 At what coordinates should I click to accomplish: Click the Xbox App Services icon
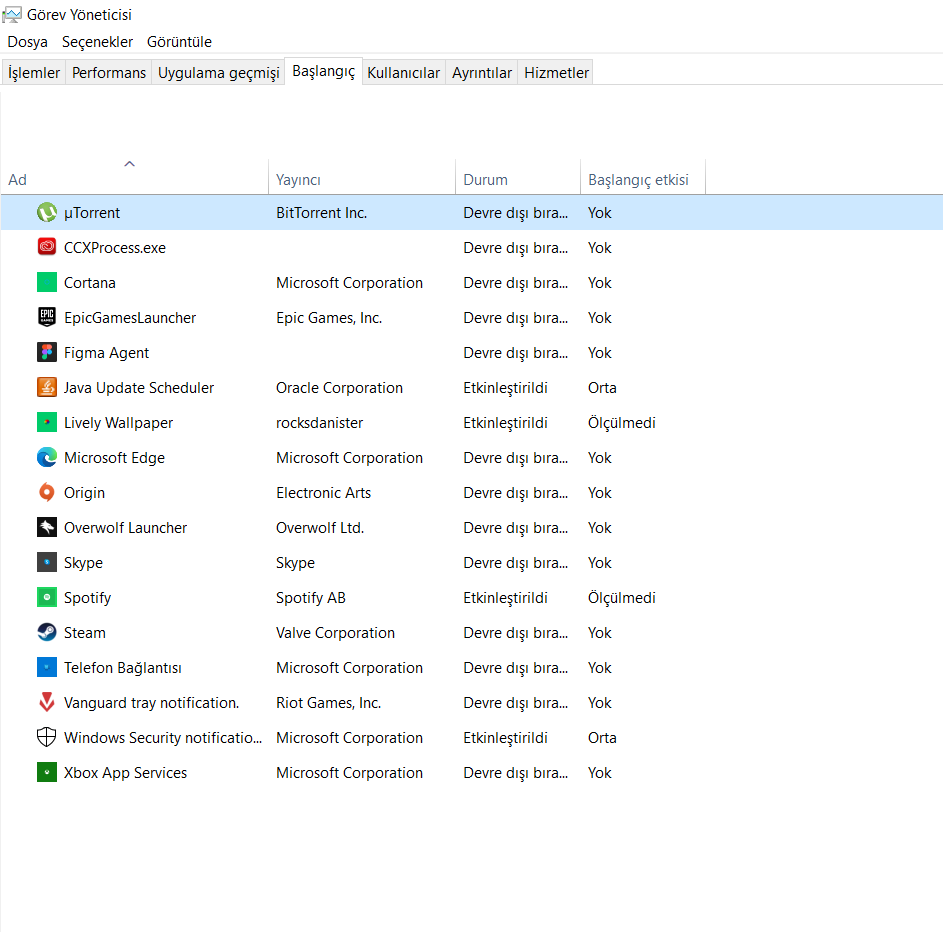pos(47,772)
